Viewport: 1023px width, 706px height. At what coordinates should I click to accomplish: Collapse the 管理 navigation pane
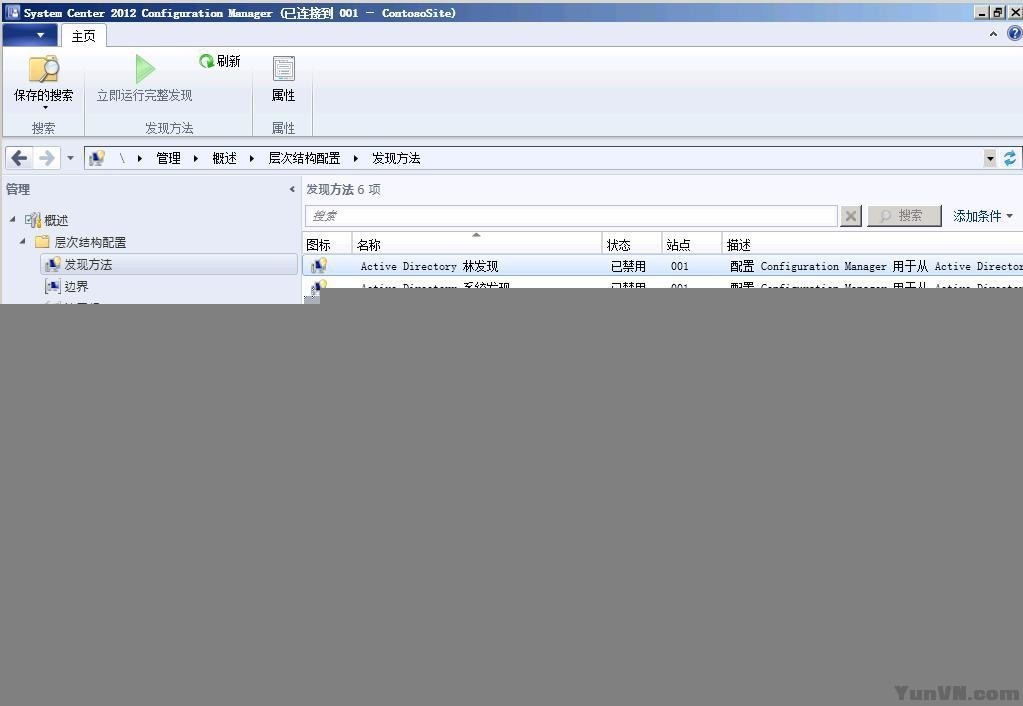click(x=292, y=189)
